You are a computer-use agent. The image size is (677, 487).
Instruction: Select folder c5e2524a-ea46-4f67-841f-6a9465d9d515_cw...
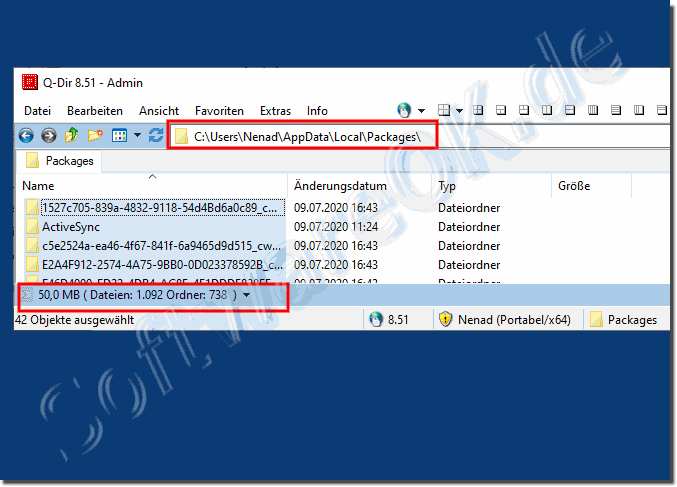coord(161,246)
